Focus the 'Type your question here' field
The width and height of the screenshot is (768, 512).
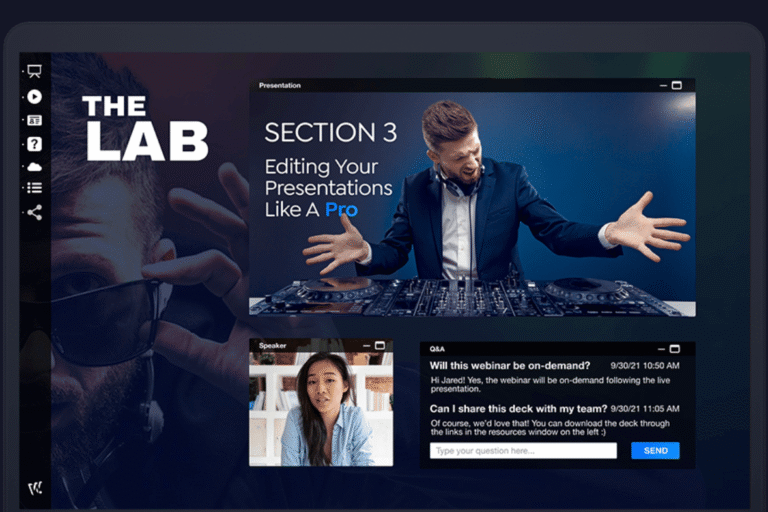click(523, 451)
